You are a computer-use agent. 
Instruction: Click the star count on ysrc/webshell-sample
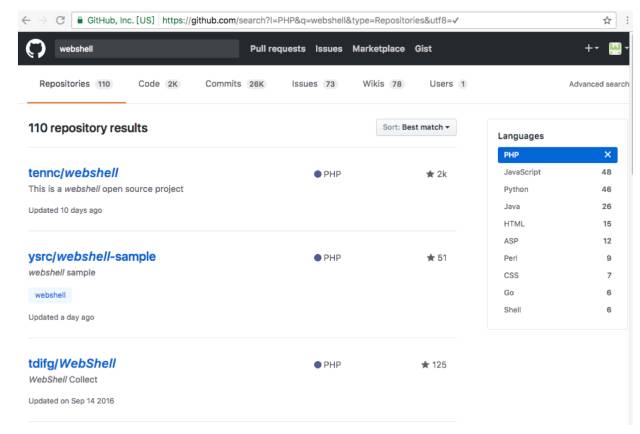pyautogui.click(x=437, y=258)
